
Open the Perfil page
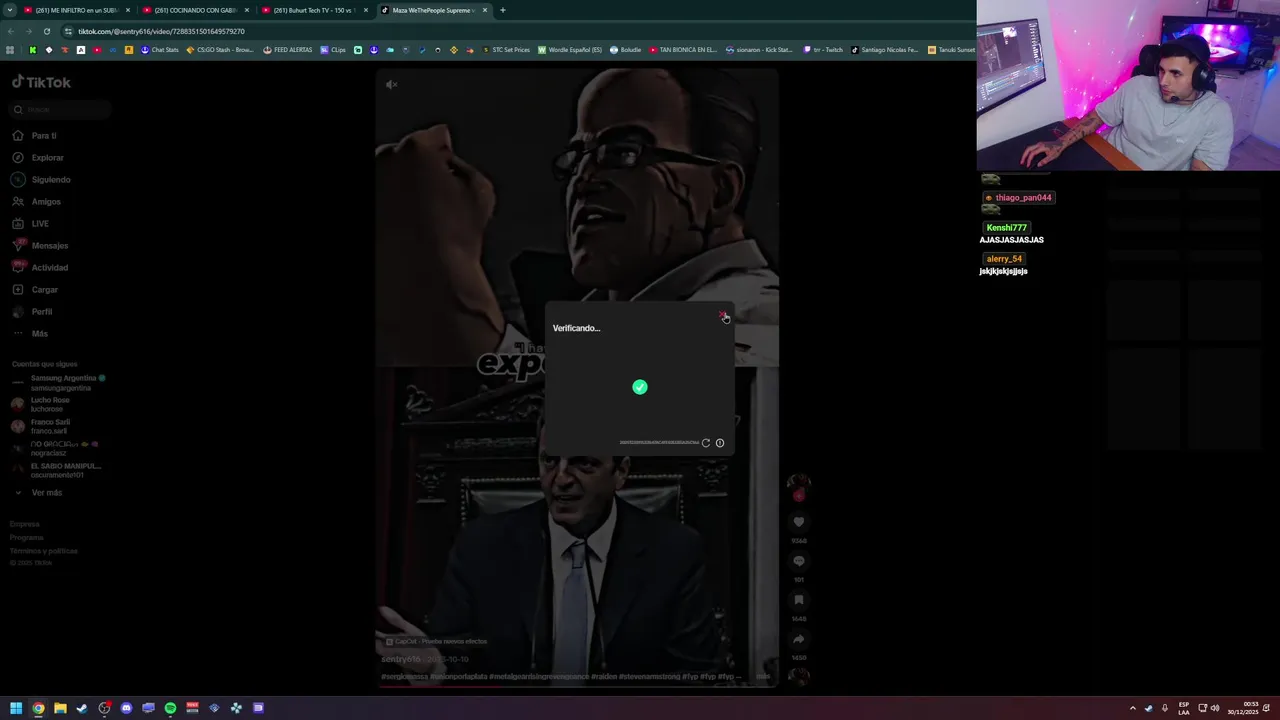click(41, 311)
